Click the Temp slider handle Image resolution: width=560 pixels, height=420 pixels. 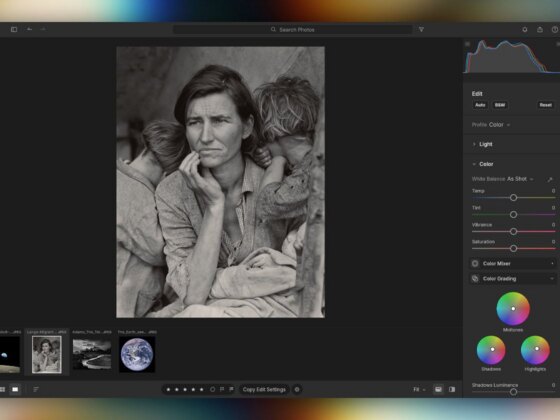point(513,198)
